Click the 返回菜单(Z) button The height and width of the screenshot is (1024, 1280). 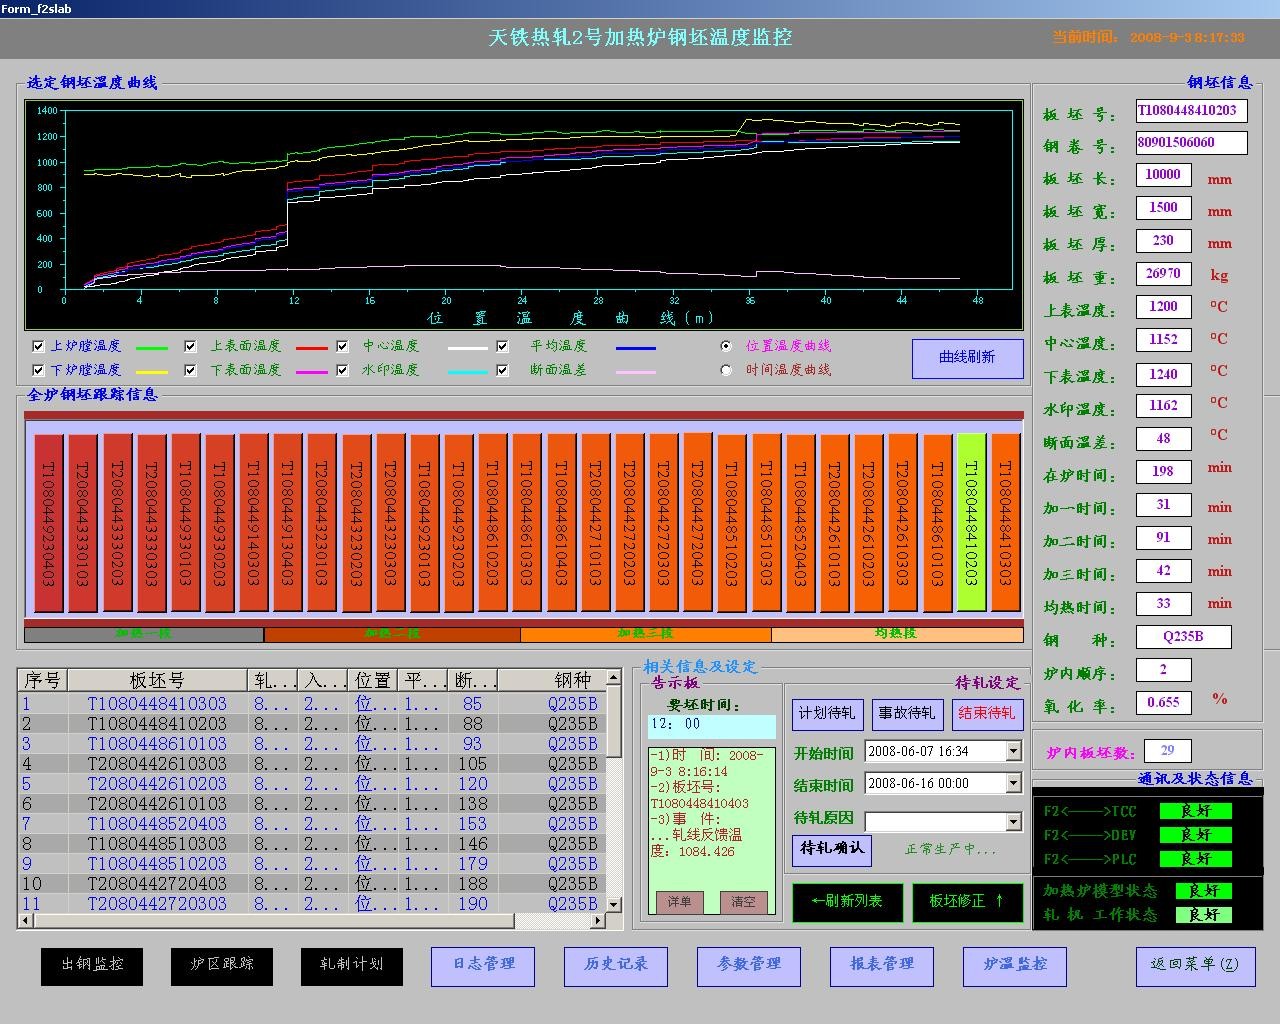(x=1194, y=965)
